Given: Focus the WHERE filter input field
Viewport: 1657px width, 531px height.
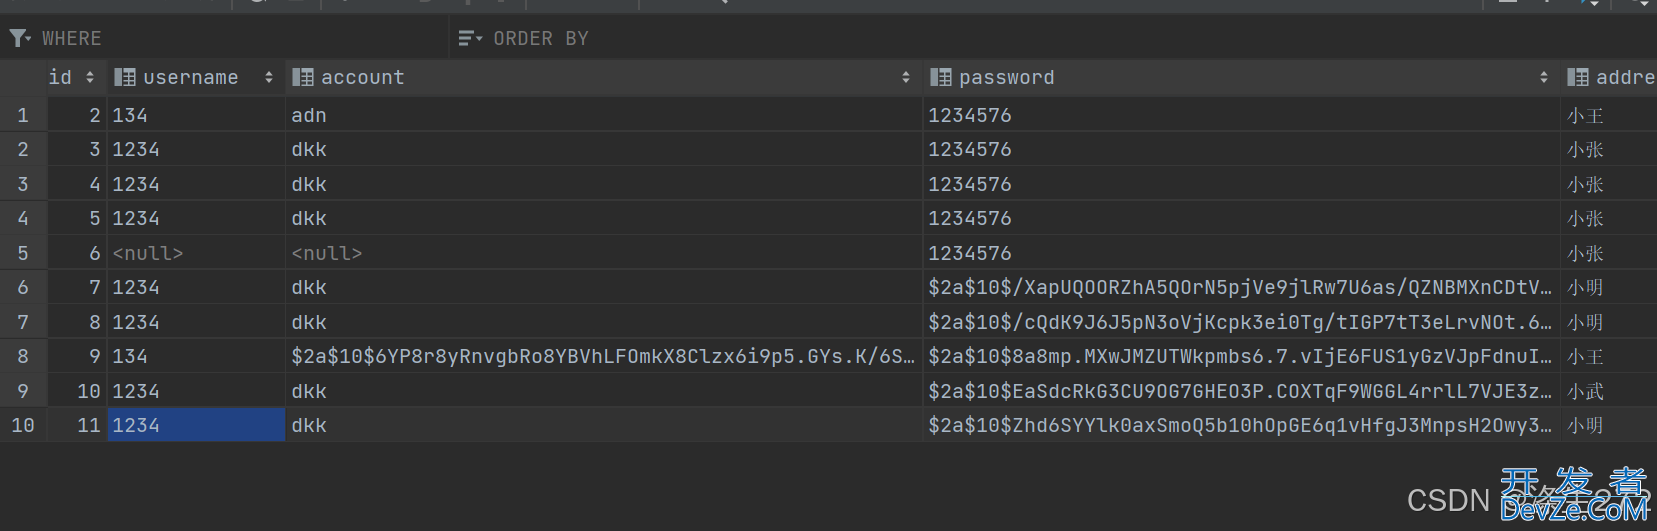Looking at the screenshot, I should pyautogui.click(x=240, y=39).
